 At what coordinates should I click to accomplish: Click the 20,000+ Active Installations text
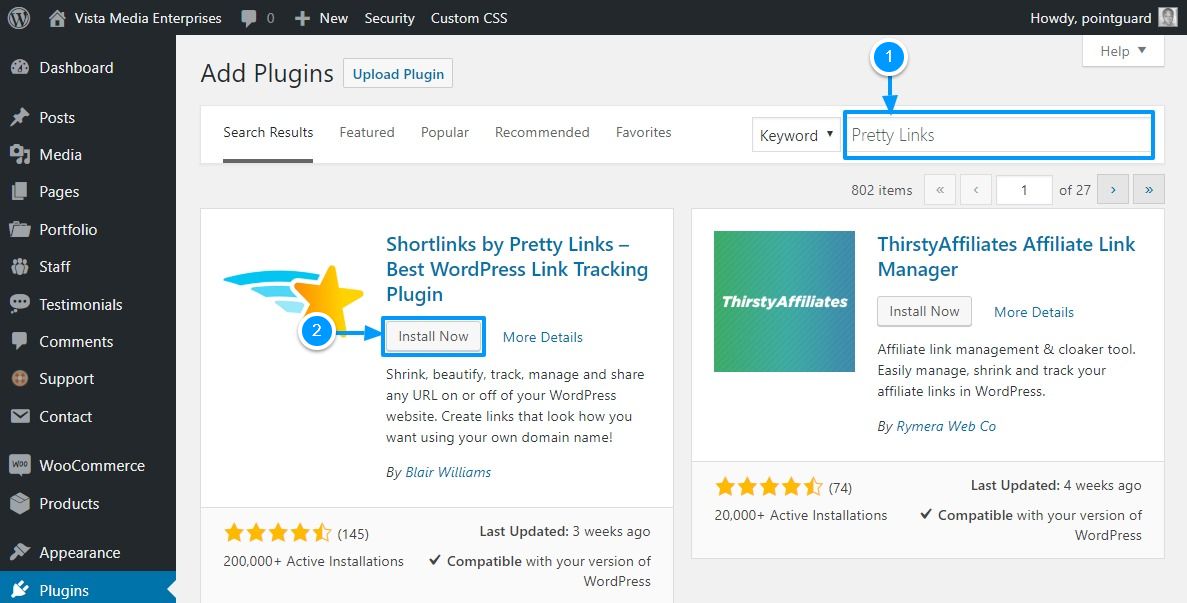801,515
